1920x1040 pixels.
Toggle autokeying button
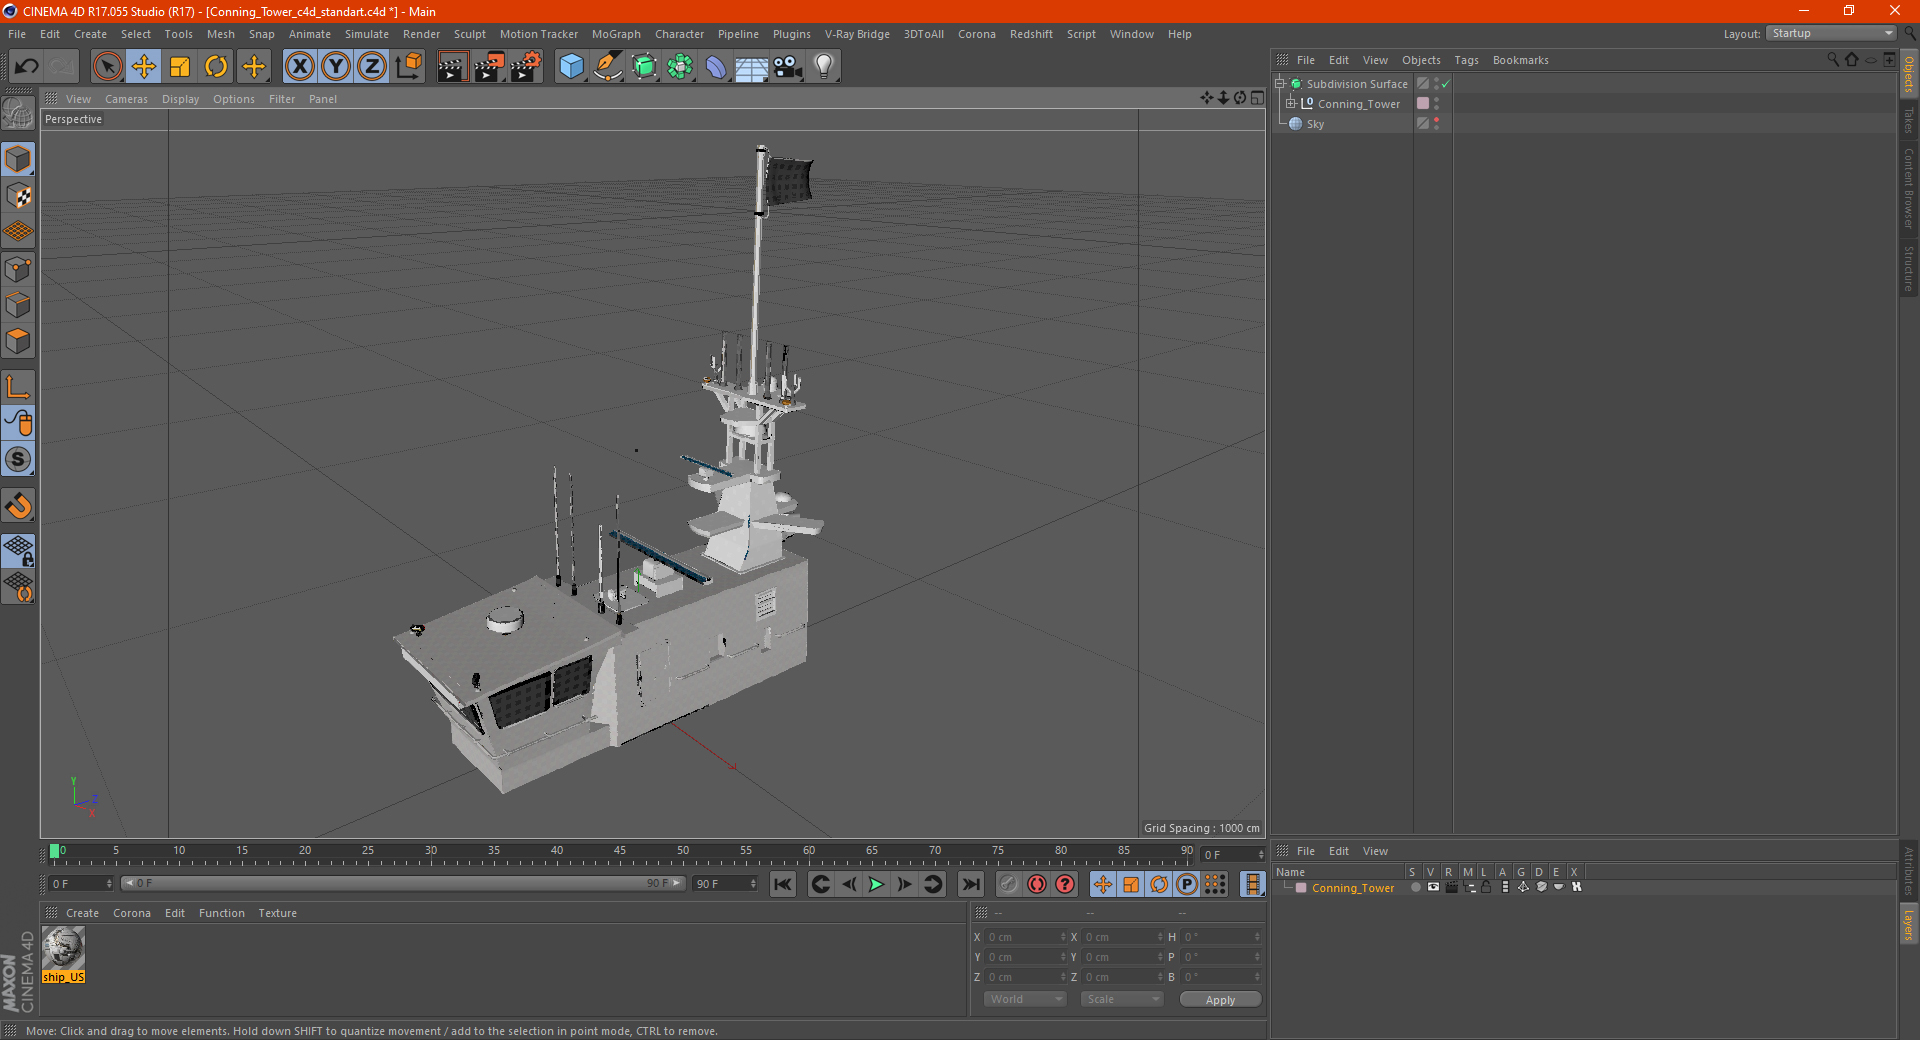coord(1037,884)
